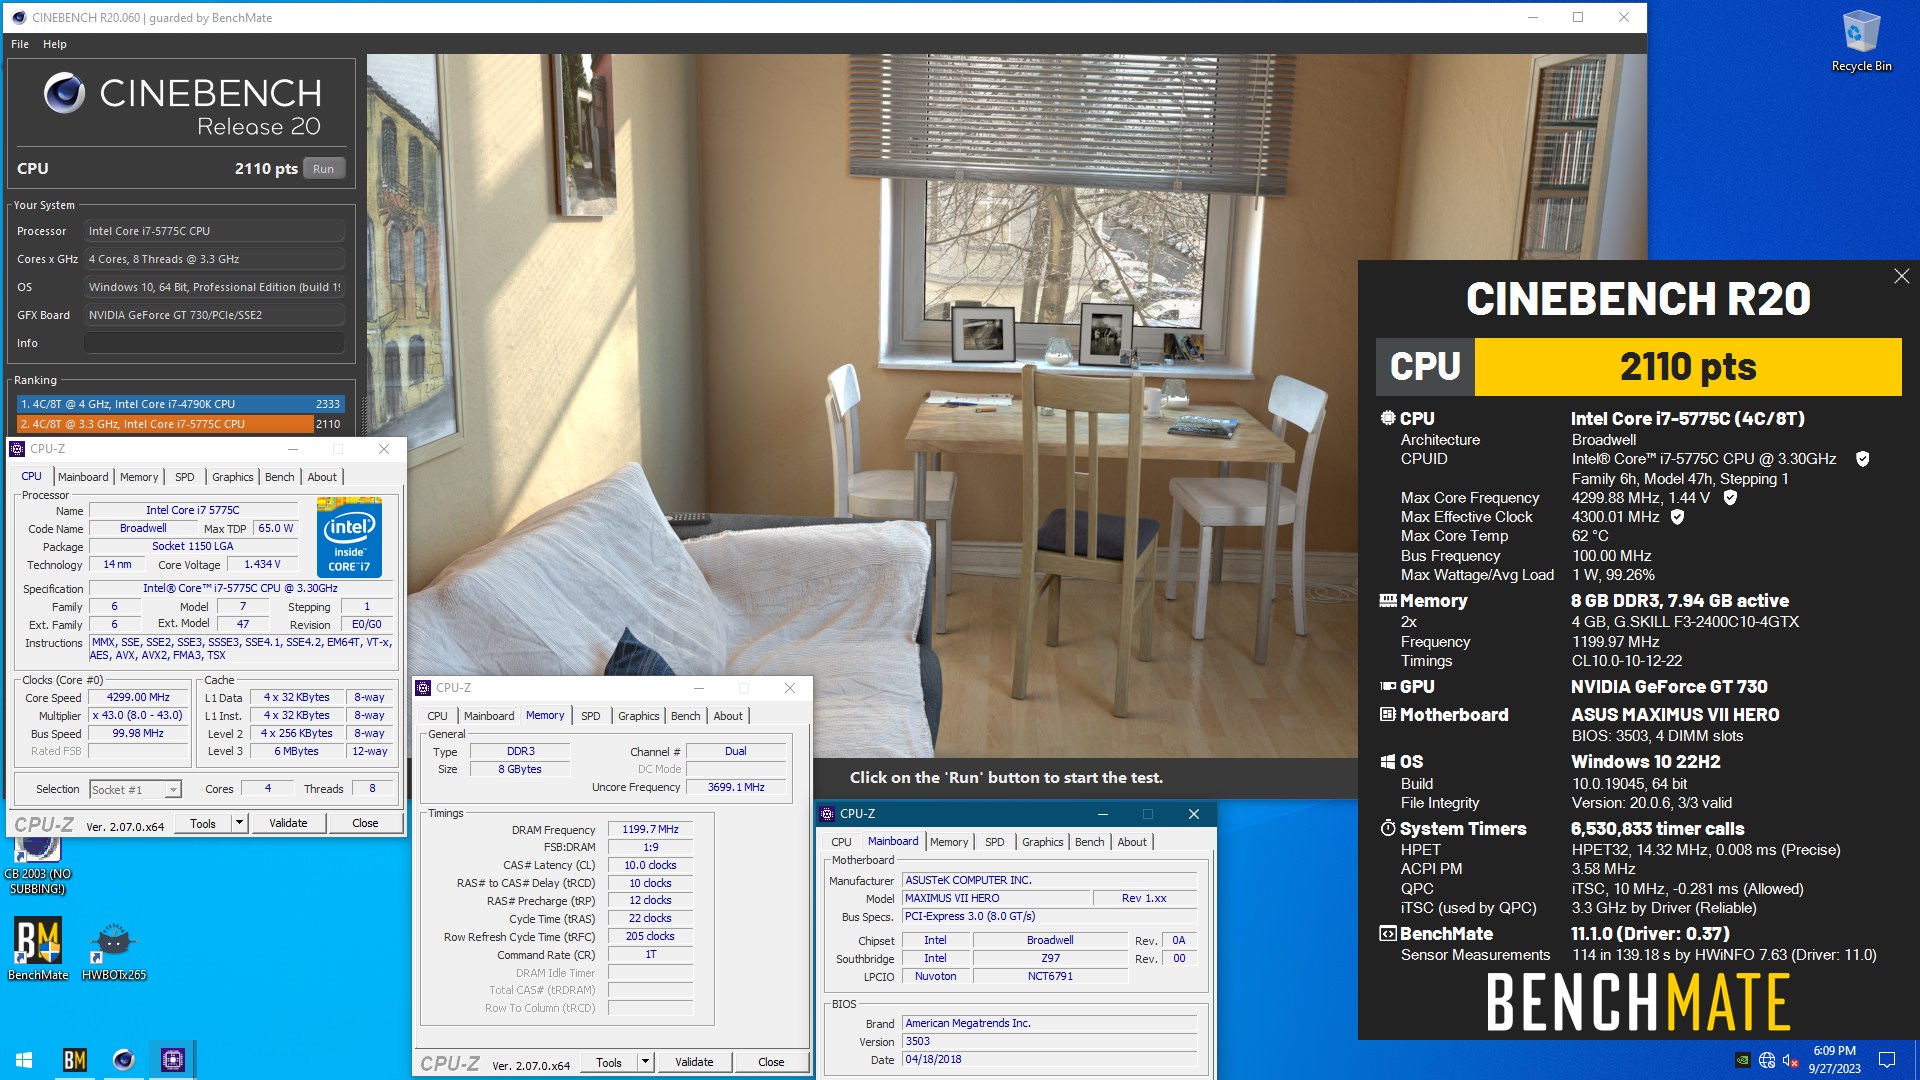Open the Cinebench File menu
Viewport: 1920px width, 1080px height.
tap(20, 44)
